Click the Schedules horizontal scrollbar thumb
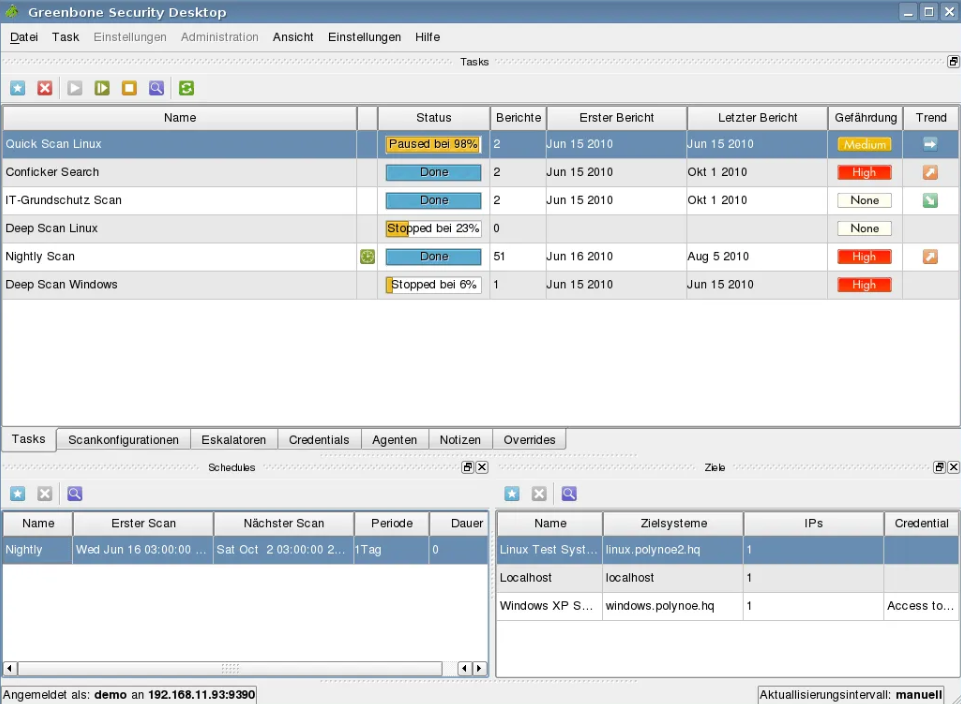961x704 pixels. 229,668
